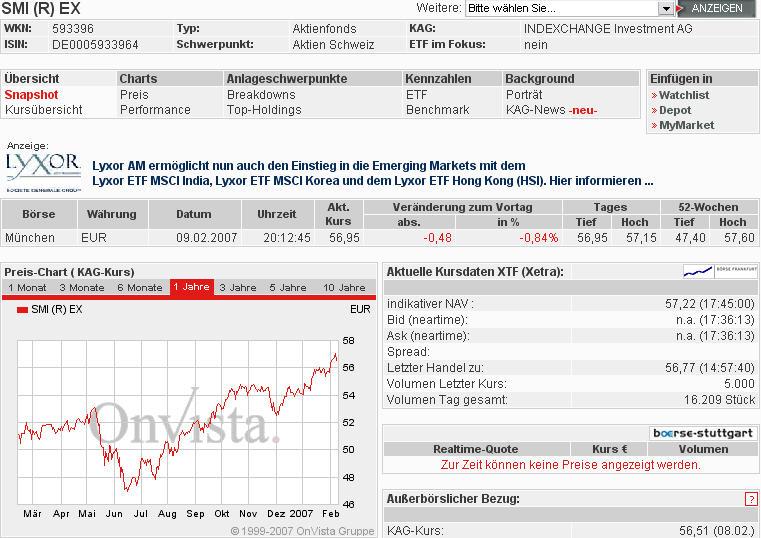
Task: Open the Snapshot overview link
Action: [31, 95]
